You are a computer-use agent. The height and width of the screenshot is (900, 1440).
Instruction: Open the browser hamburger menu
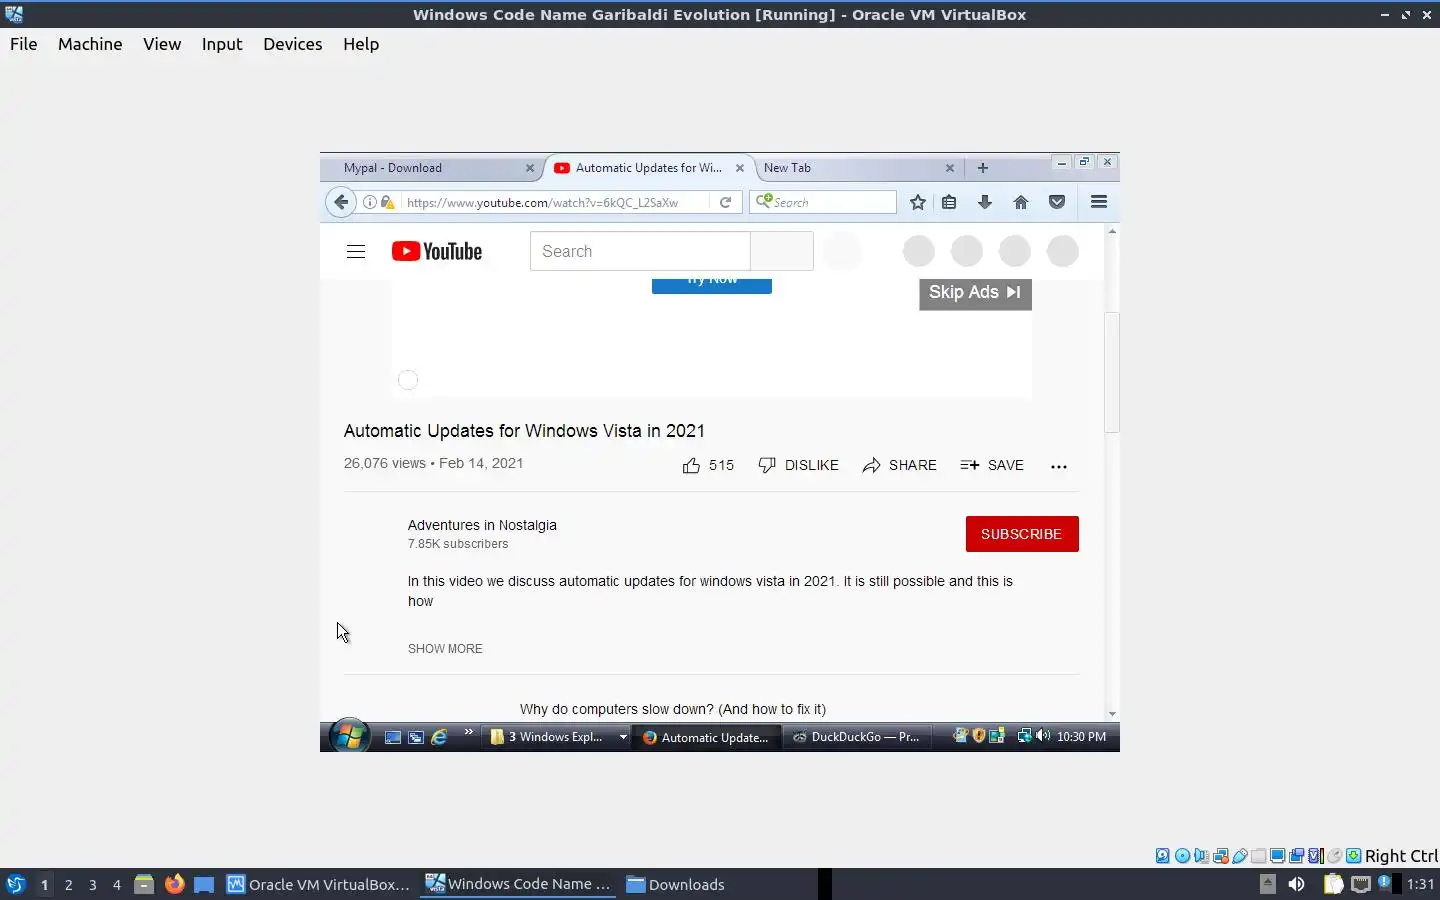[x=1099, y=202]
